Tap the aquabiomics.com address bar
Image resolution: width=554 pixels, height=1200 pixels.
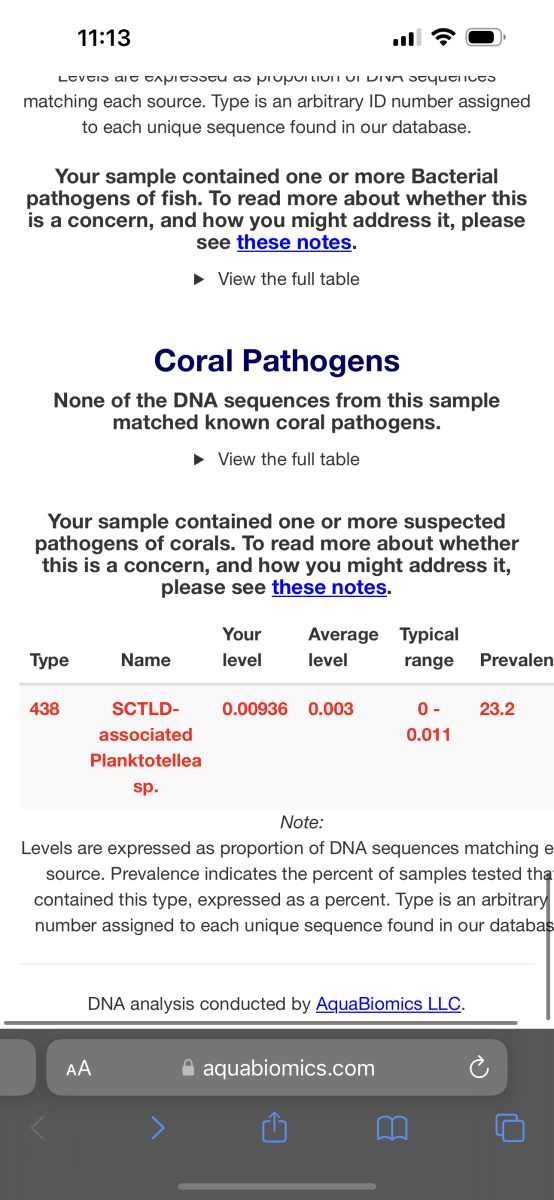277,1068
